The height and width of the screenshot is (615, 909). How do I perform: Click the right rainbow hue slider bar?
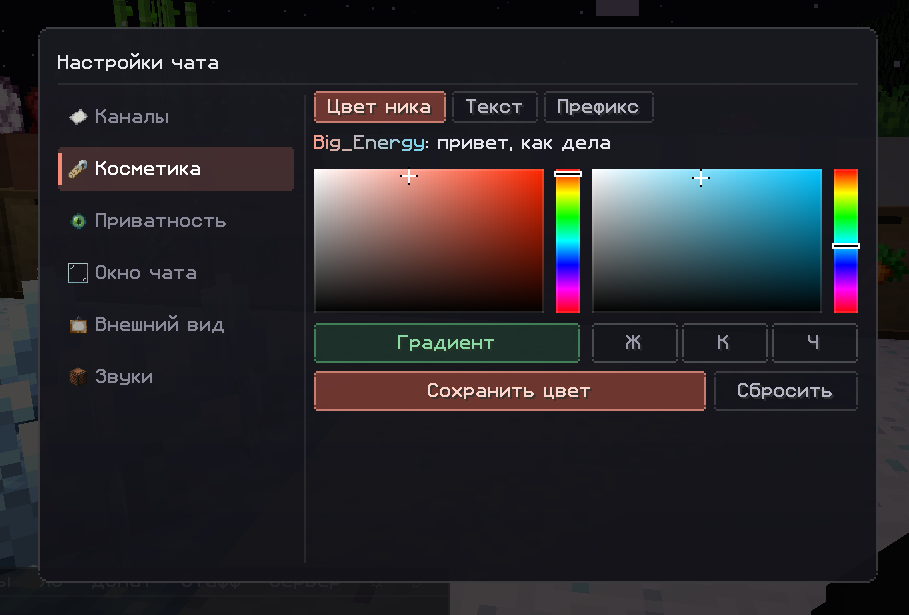[846, 241]
